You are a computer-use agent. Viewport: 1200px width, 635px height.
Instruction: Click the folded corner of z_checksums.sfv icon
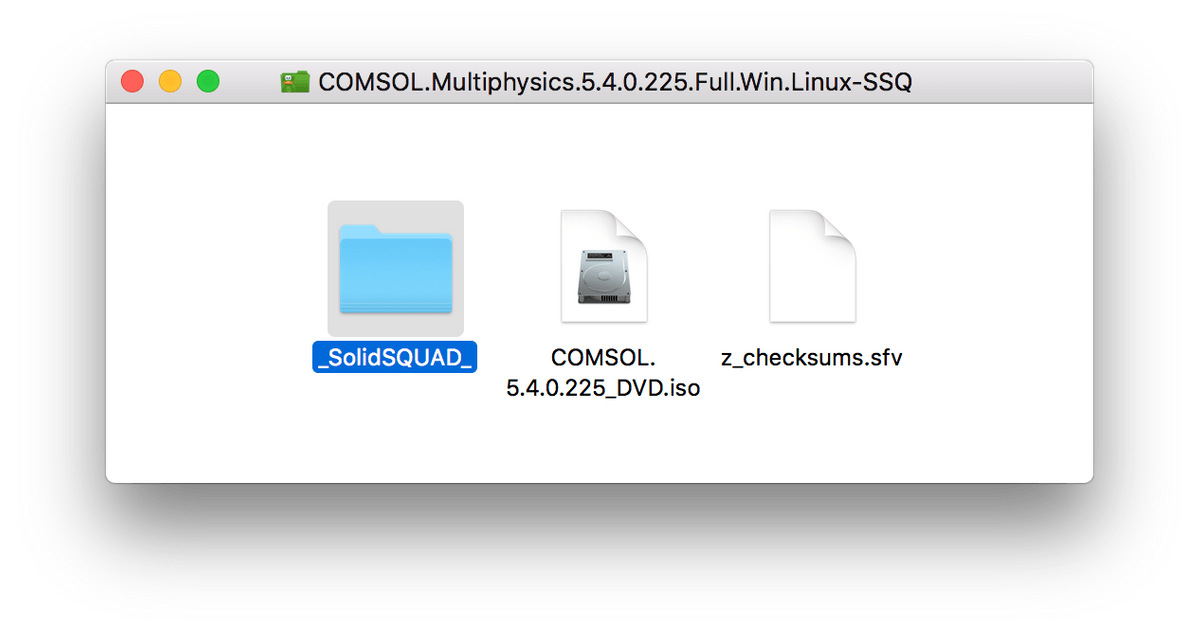click(x=840, y=225)
